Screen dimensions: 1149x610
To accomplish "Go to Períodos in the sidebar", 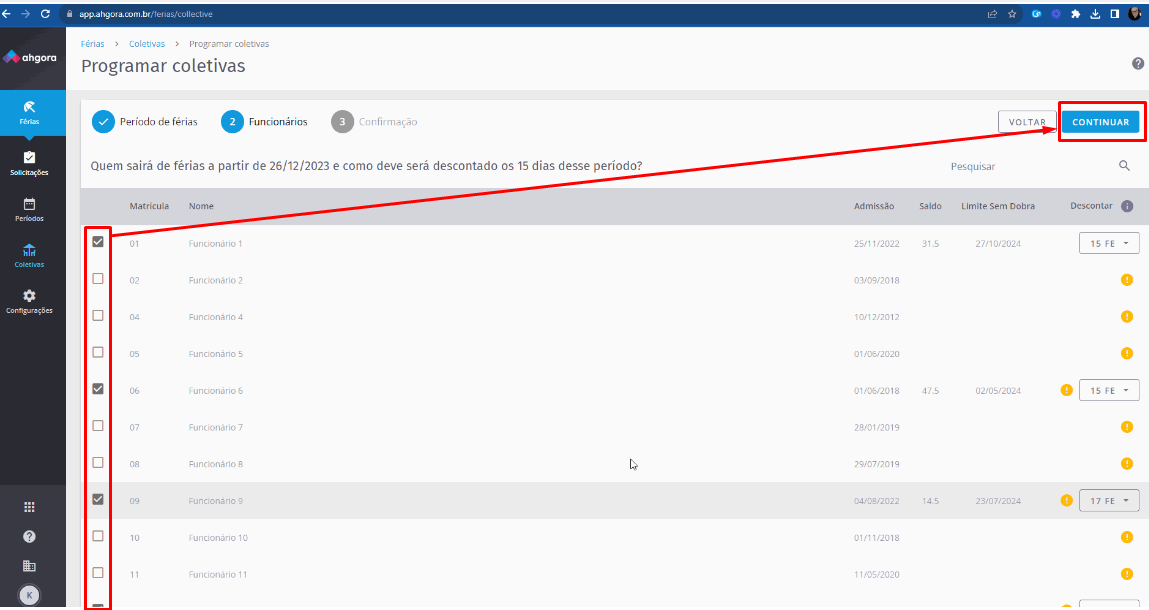I will (29, 209).
